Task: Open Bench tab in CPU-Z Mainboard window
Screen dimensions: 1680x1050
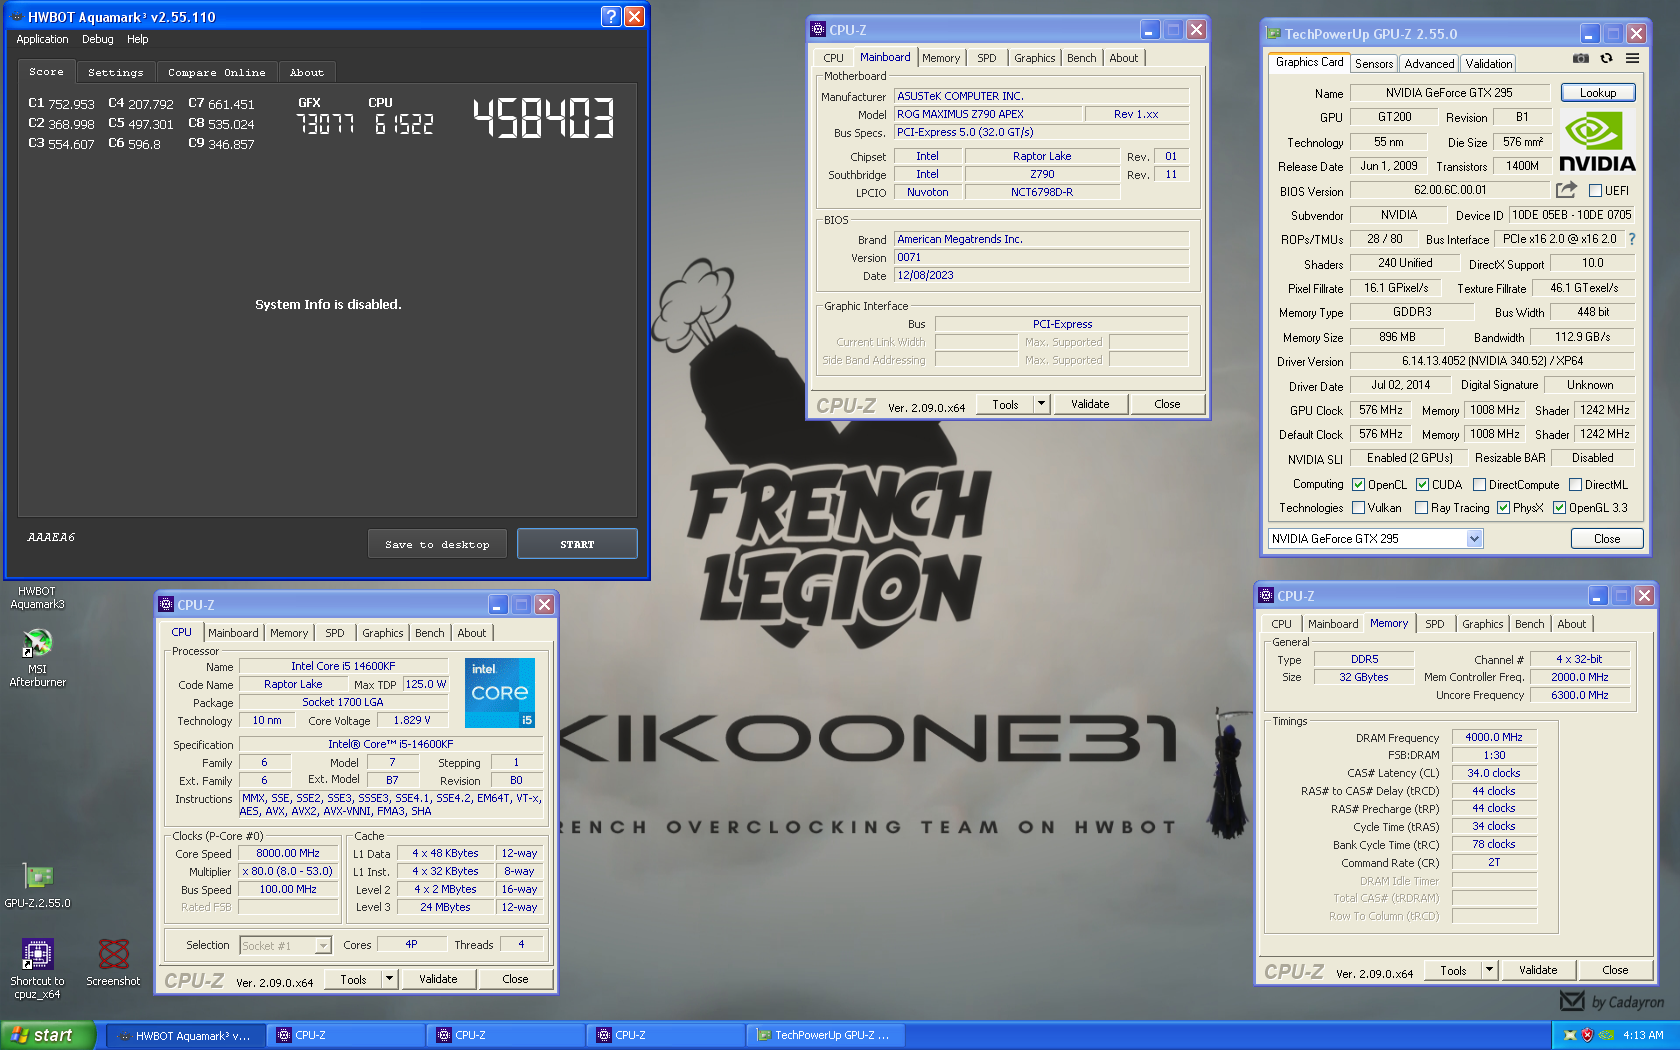Action: pos(1081,58)
